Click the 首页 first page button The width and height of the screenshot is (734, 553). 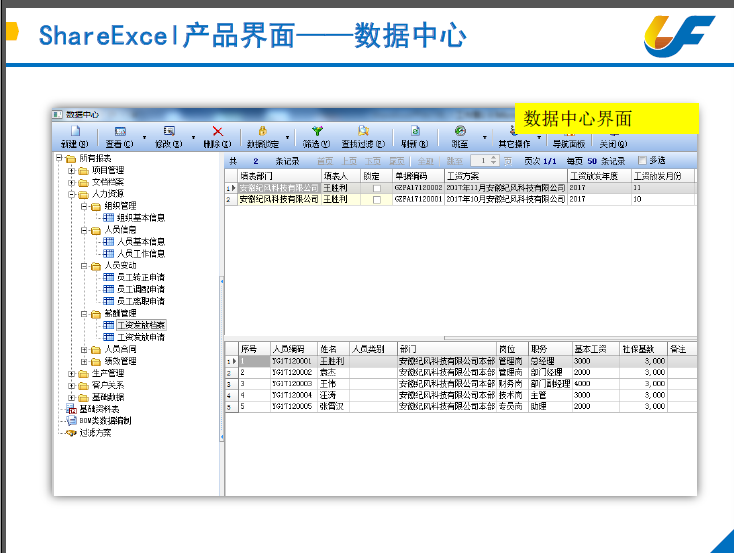click(x=324, y=161)
